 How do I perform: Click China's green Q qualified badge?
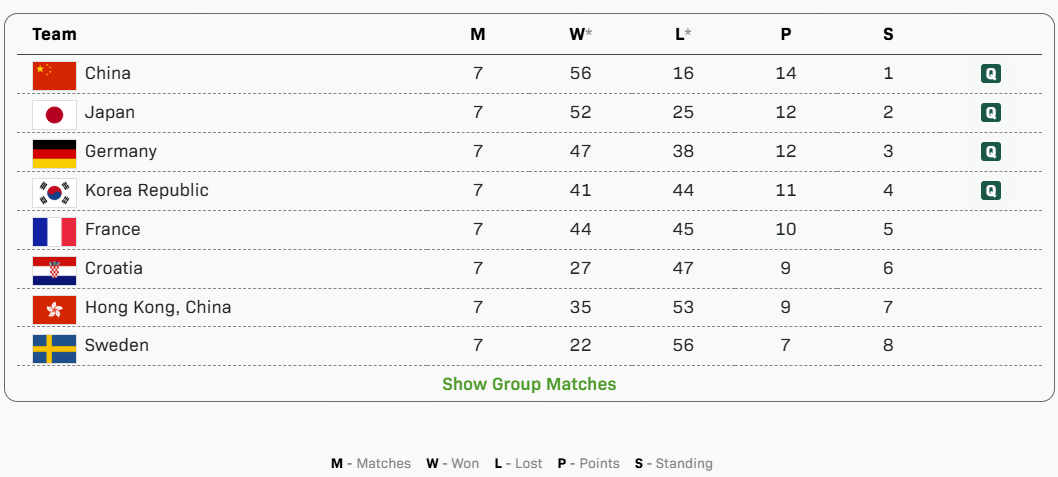click(x=990, y=74)
